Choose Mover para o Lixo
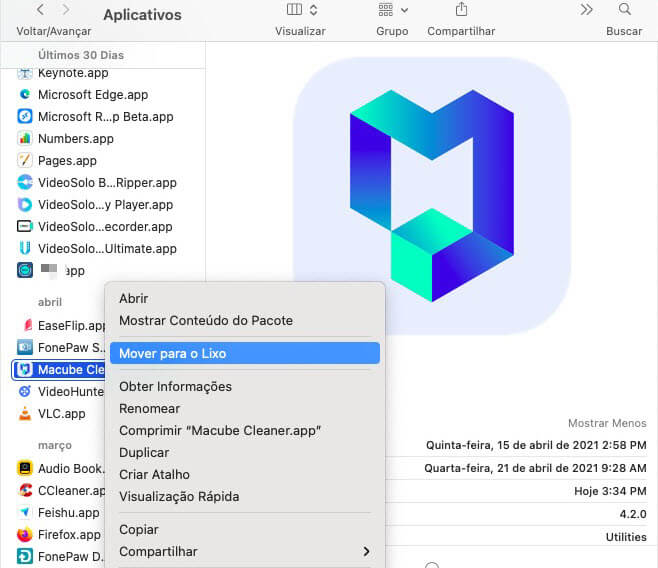This screenshot has height=568, width=658. tap(245, 353)
